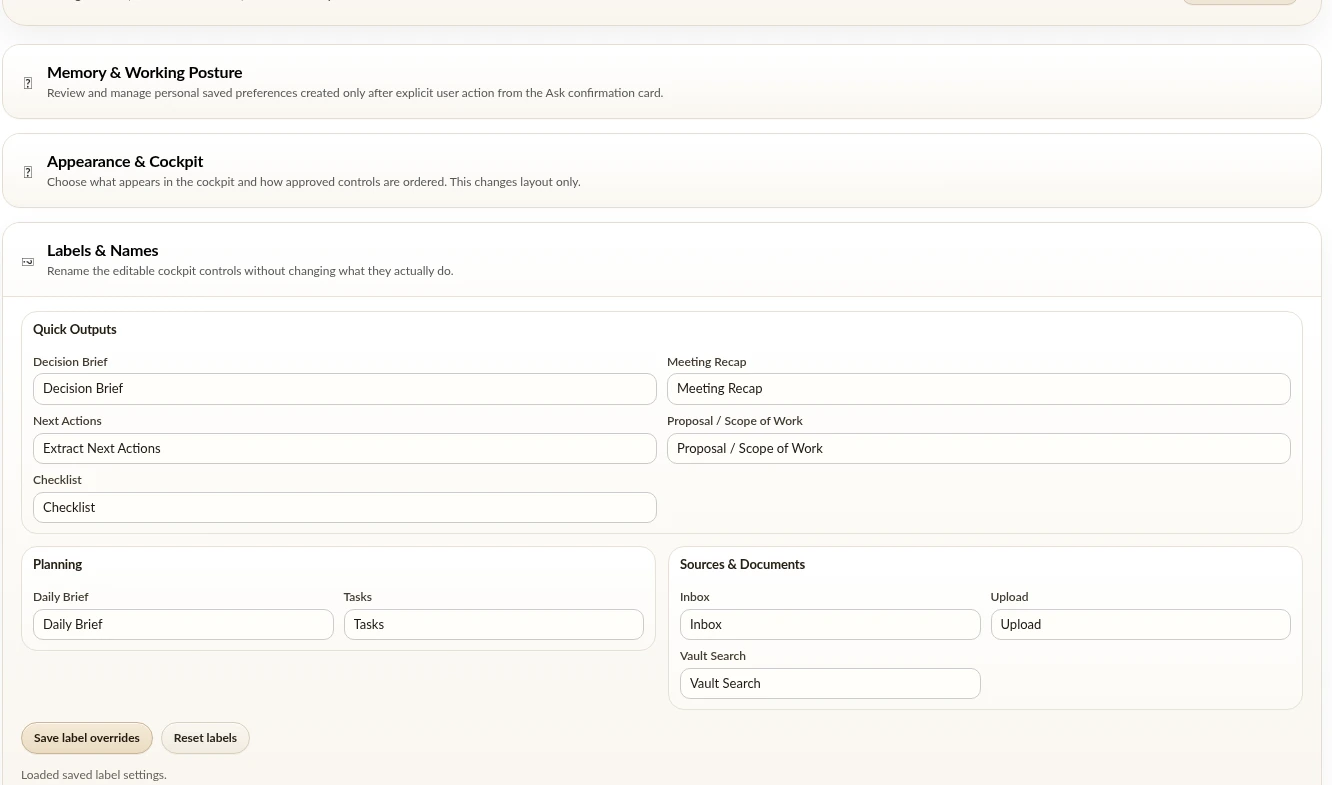Image resolution: width=1332 pixels, height=785 pixels.
Task: Click the Vault Search text input
Action: pos(830,684)
